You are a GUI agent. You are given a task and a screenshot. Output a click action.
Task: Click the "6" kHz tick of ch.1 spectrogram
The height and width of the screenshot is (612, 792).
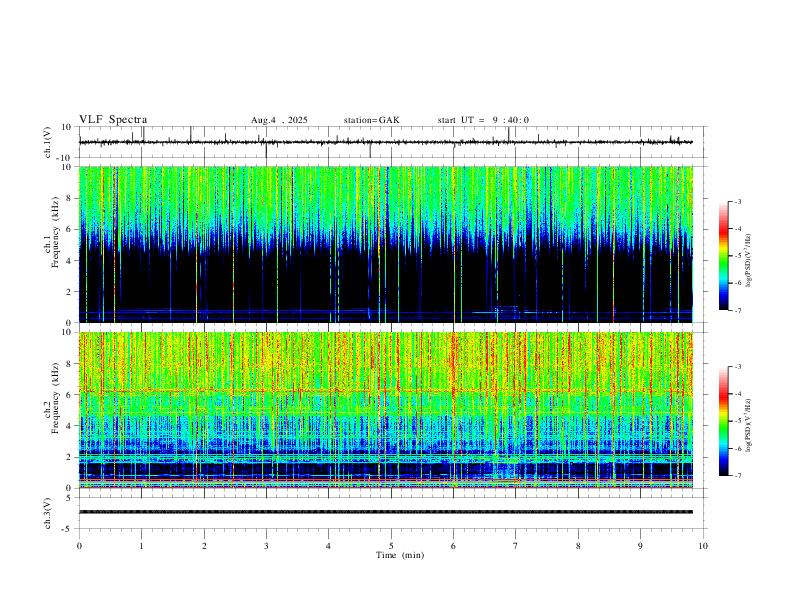70,229
